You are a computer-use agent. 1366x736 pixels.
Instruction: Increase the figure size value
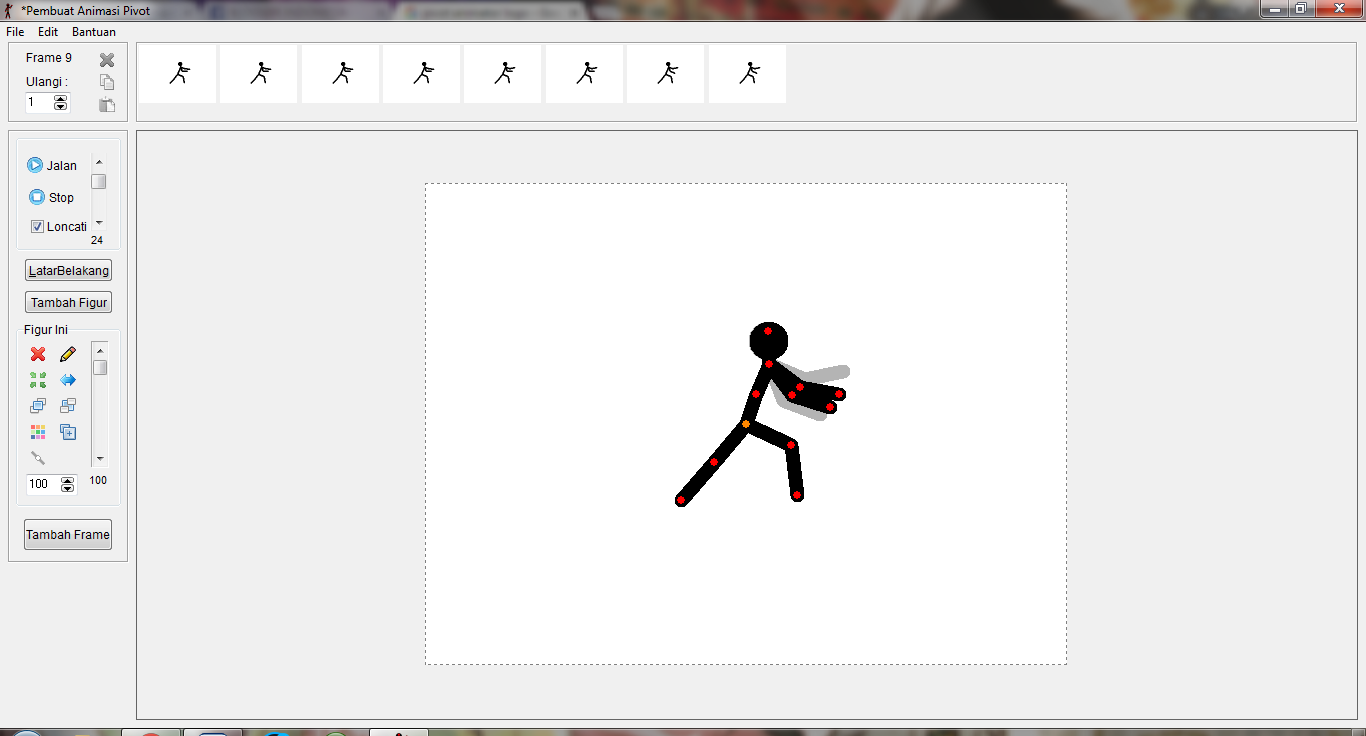[67, 480]
